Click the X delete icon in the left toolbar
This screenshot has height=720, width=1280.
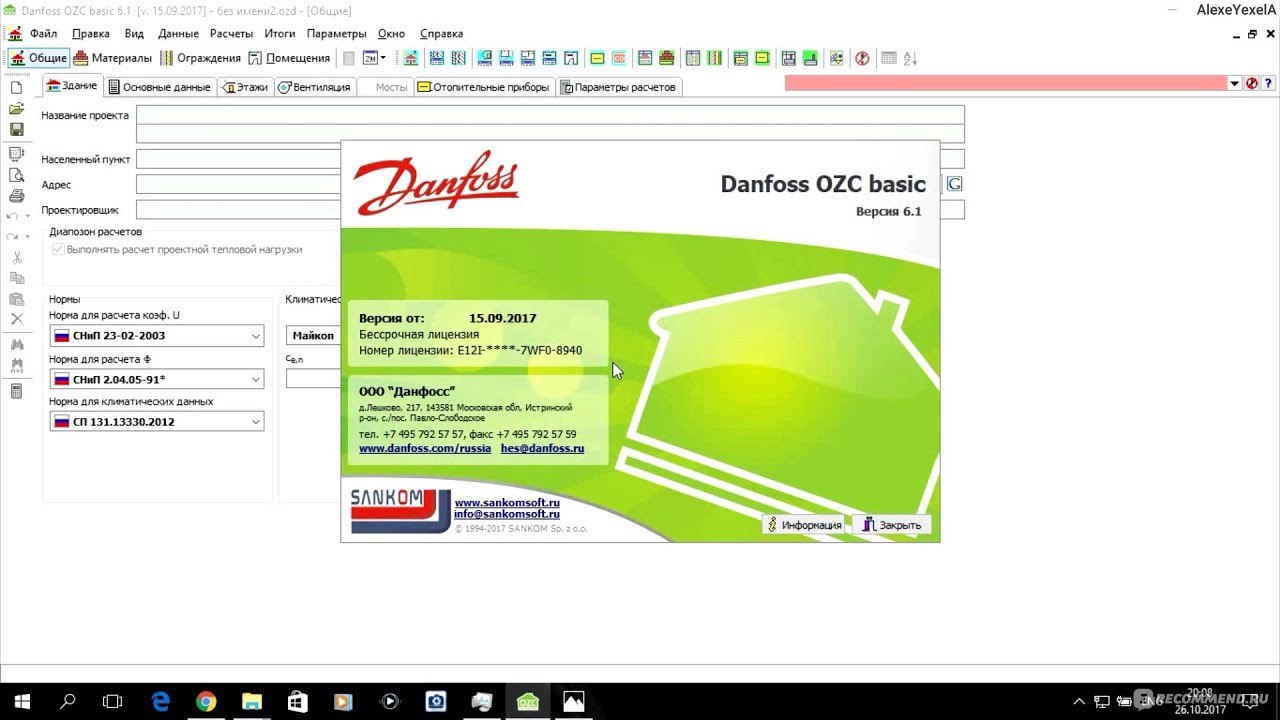16,319
